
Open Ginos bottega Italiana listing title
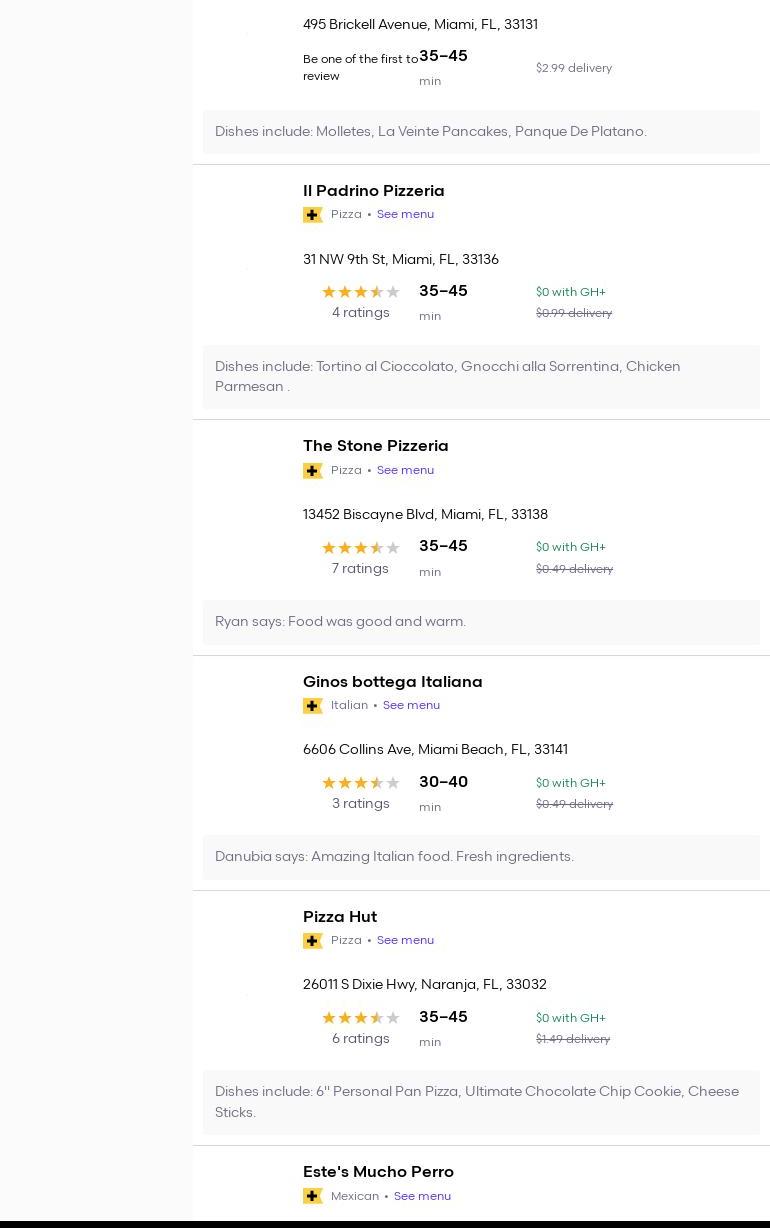pos(392,682)
